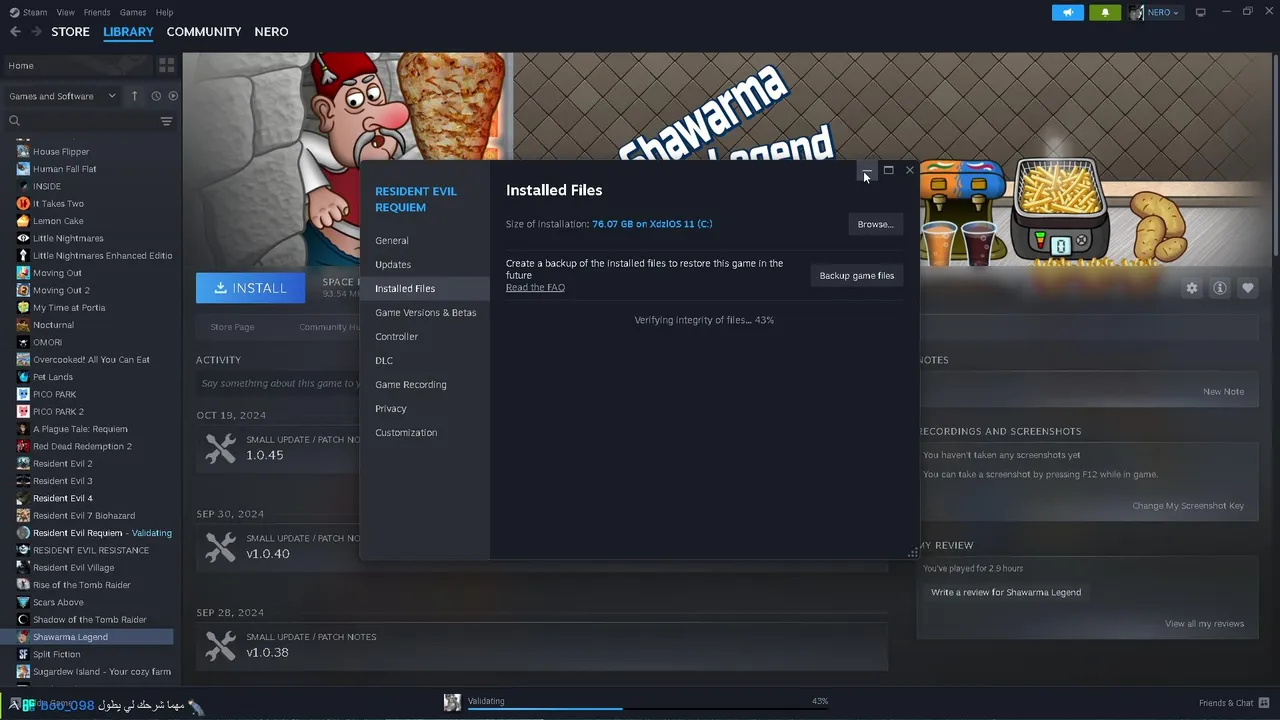
Task: Click the library search field
Action: pyautogui.click(x=80, y=121)
